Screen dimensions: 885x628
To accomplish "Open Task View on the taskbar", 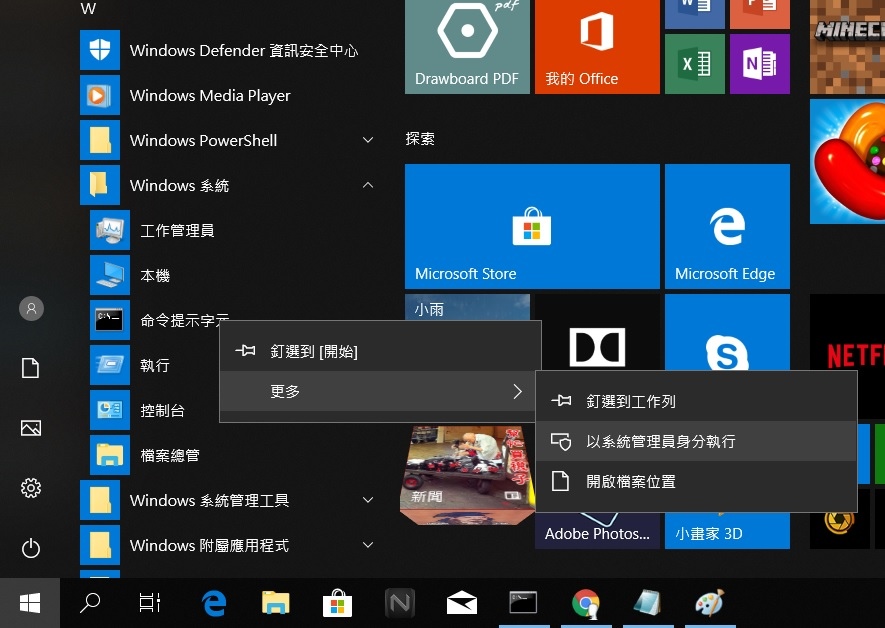I will (150, 603).
